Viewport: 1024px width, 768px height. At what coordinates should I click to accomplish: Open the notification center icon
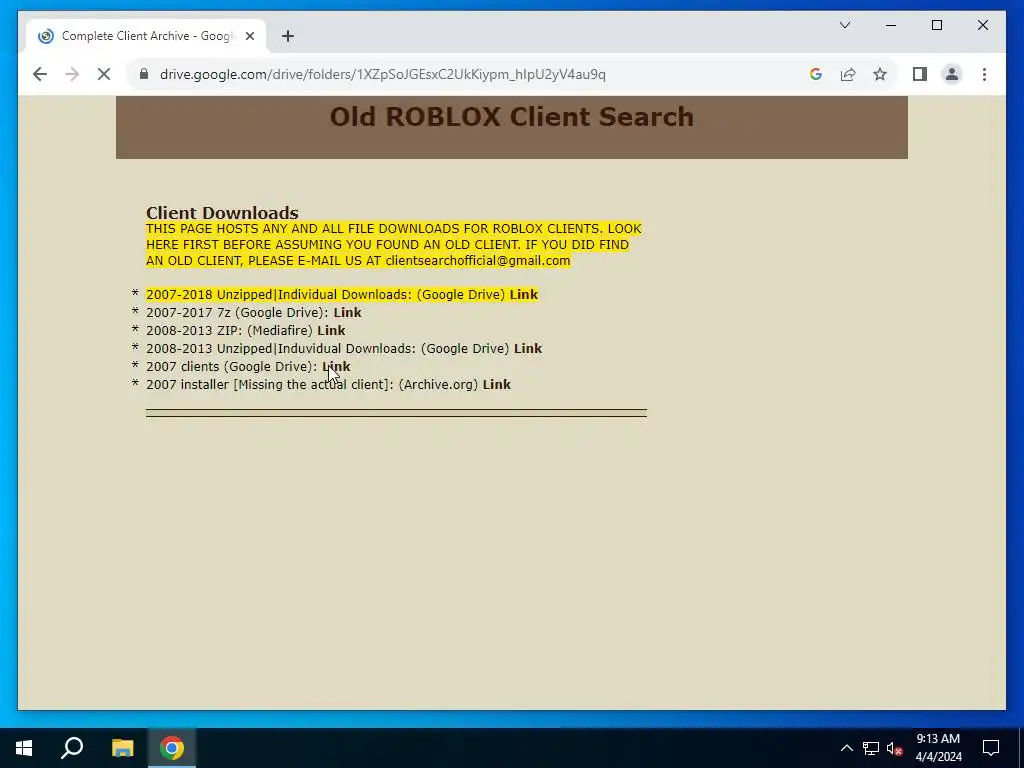click(x=991, y=748)
